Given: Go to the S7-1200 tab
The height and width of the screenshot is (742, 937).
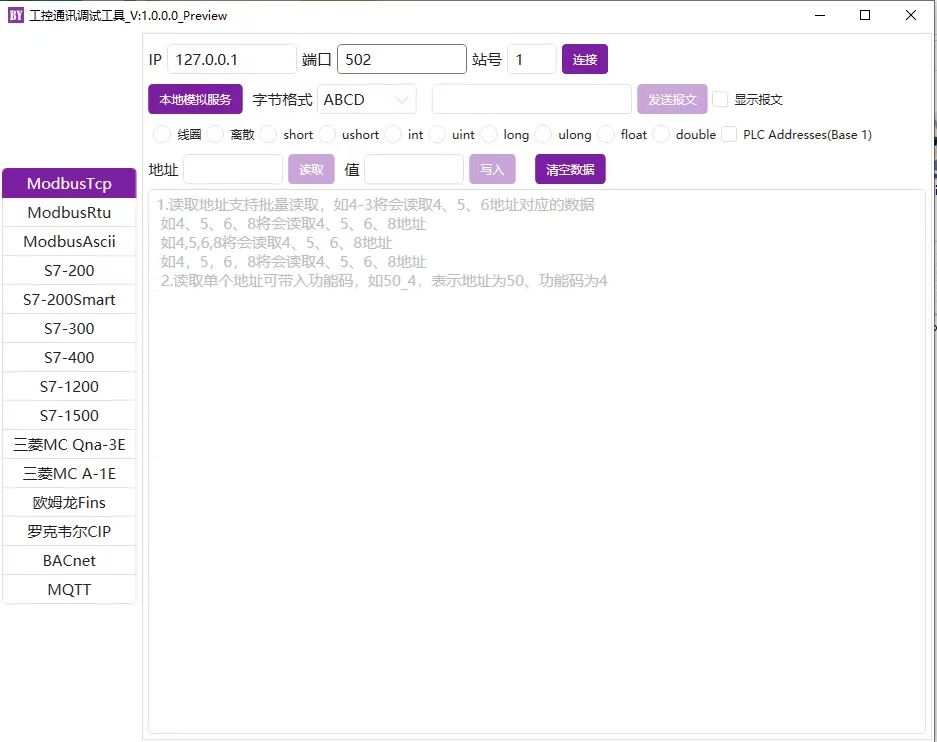Looking at the screenshot, I should [x=69, y=387].
